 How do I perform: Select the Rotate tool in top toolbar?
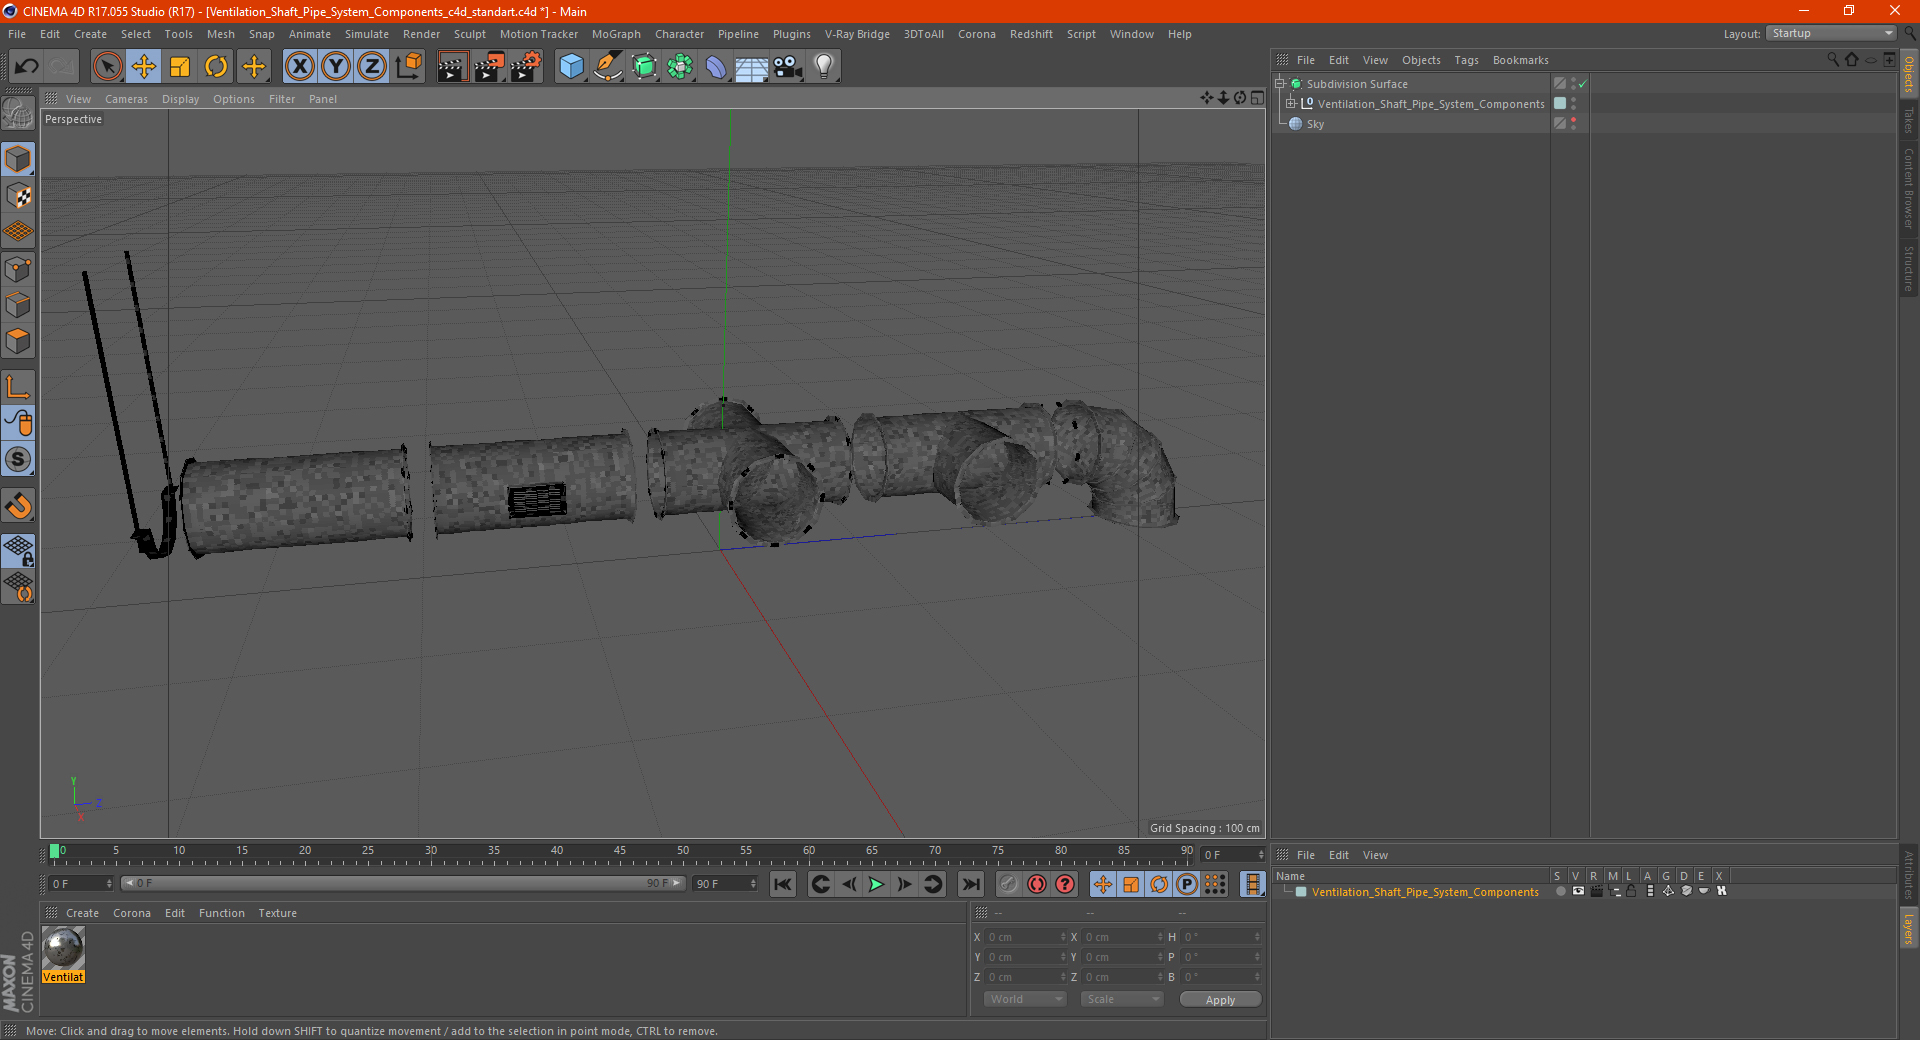[x=216, y=67]
